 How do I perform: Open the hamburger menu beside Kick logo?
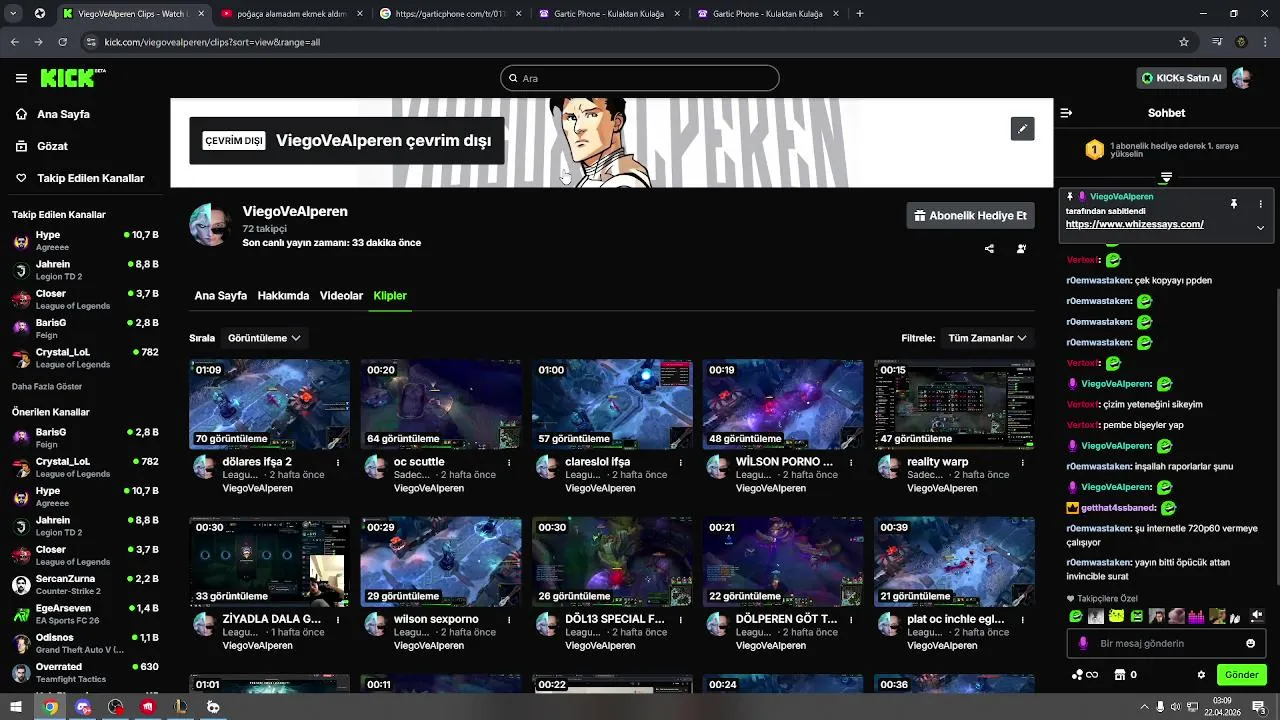(x=21, y=78)
